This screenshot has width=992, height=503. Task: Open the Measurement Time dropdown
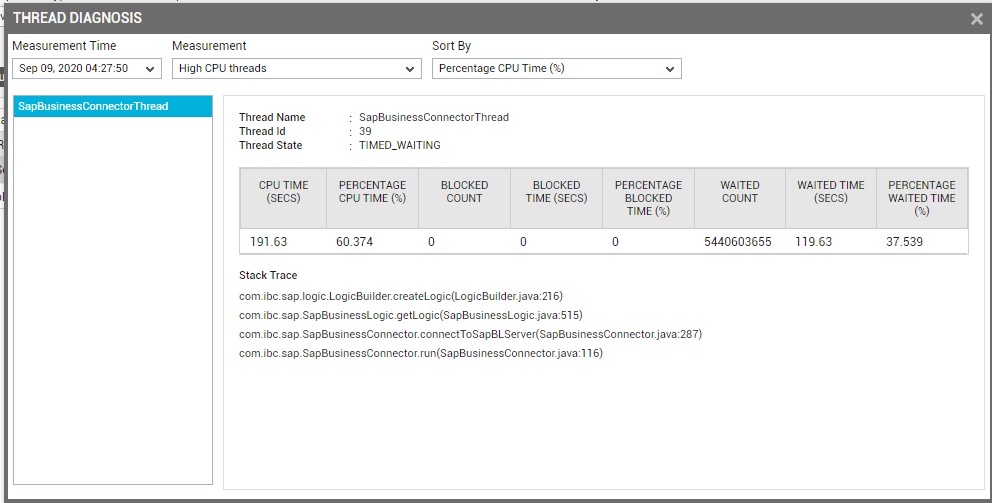pos(87,68)
